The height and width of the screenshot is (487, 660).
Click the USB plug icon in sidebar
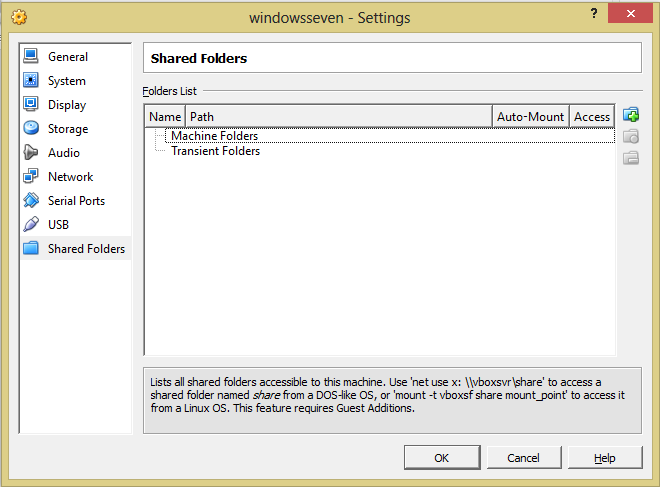(31, 224)
